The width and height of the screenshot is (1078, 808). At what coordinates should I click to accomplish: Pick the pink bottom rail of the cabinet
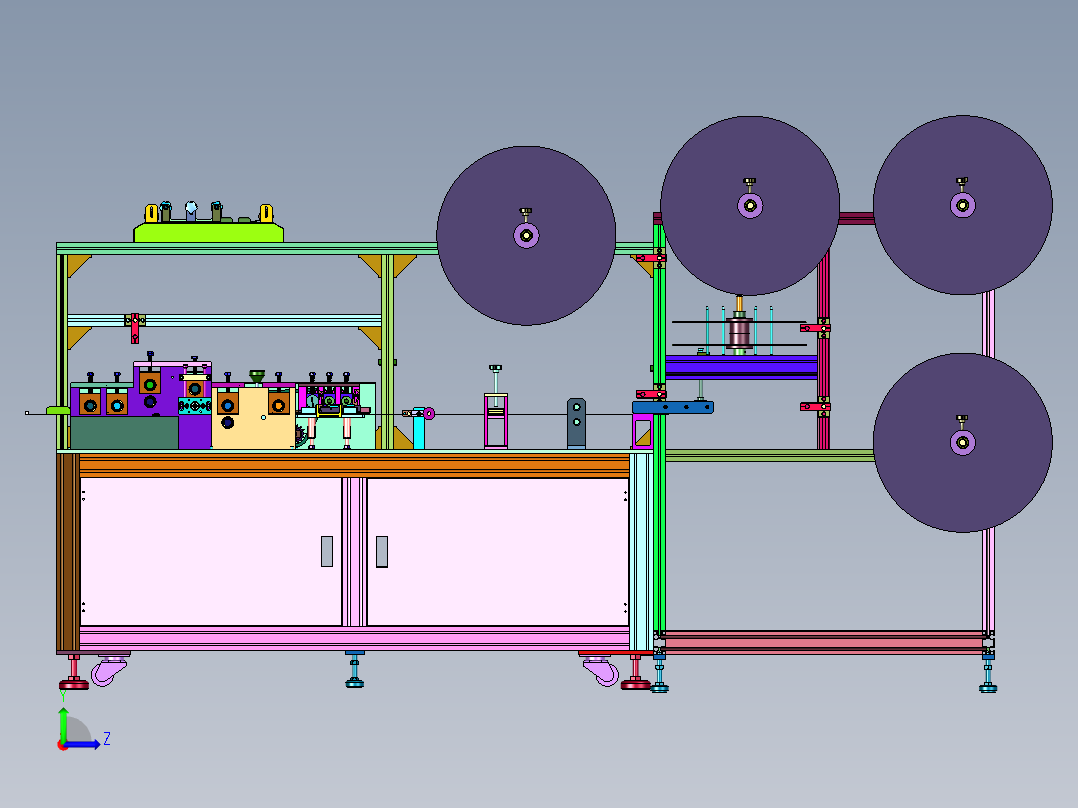click(x=354, y=638)
